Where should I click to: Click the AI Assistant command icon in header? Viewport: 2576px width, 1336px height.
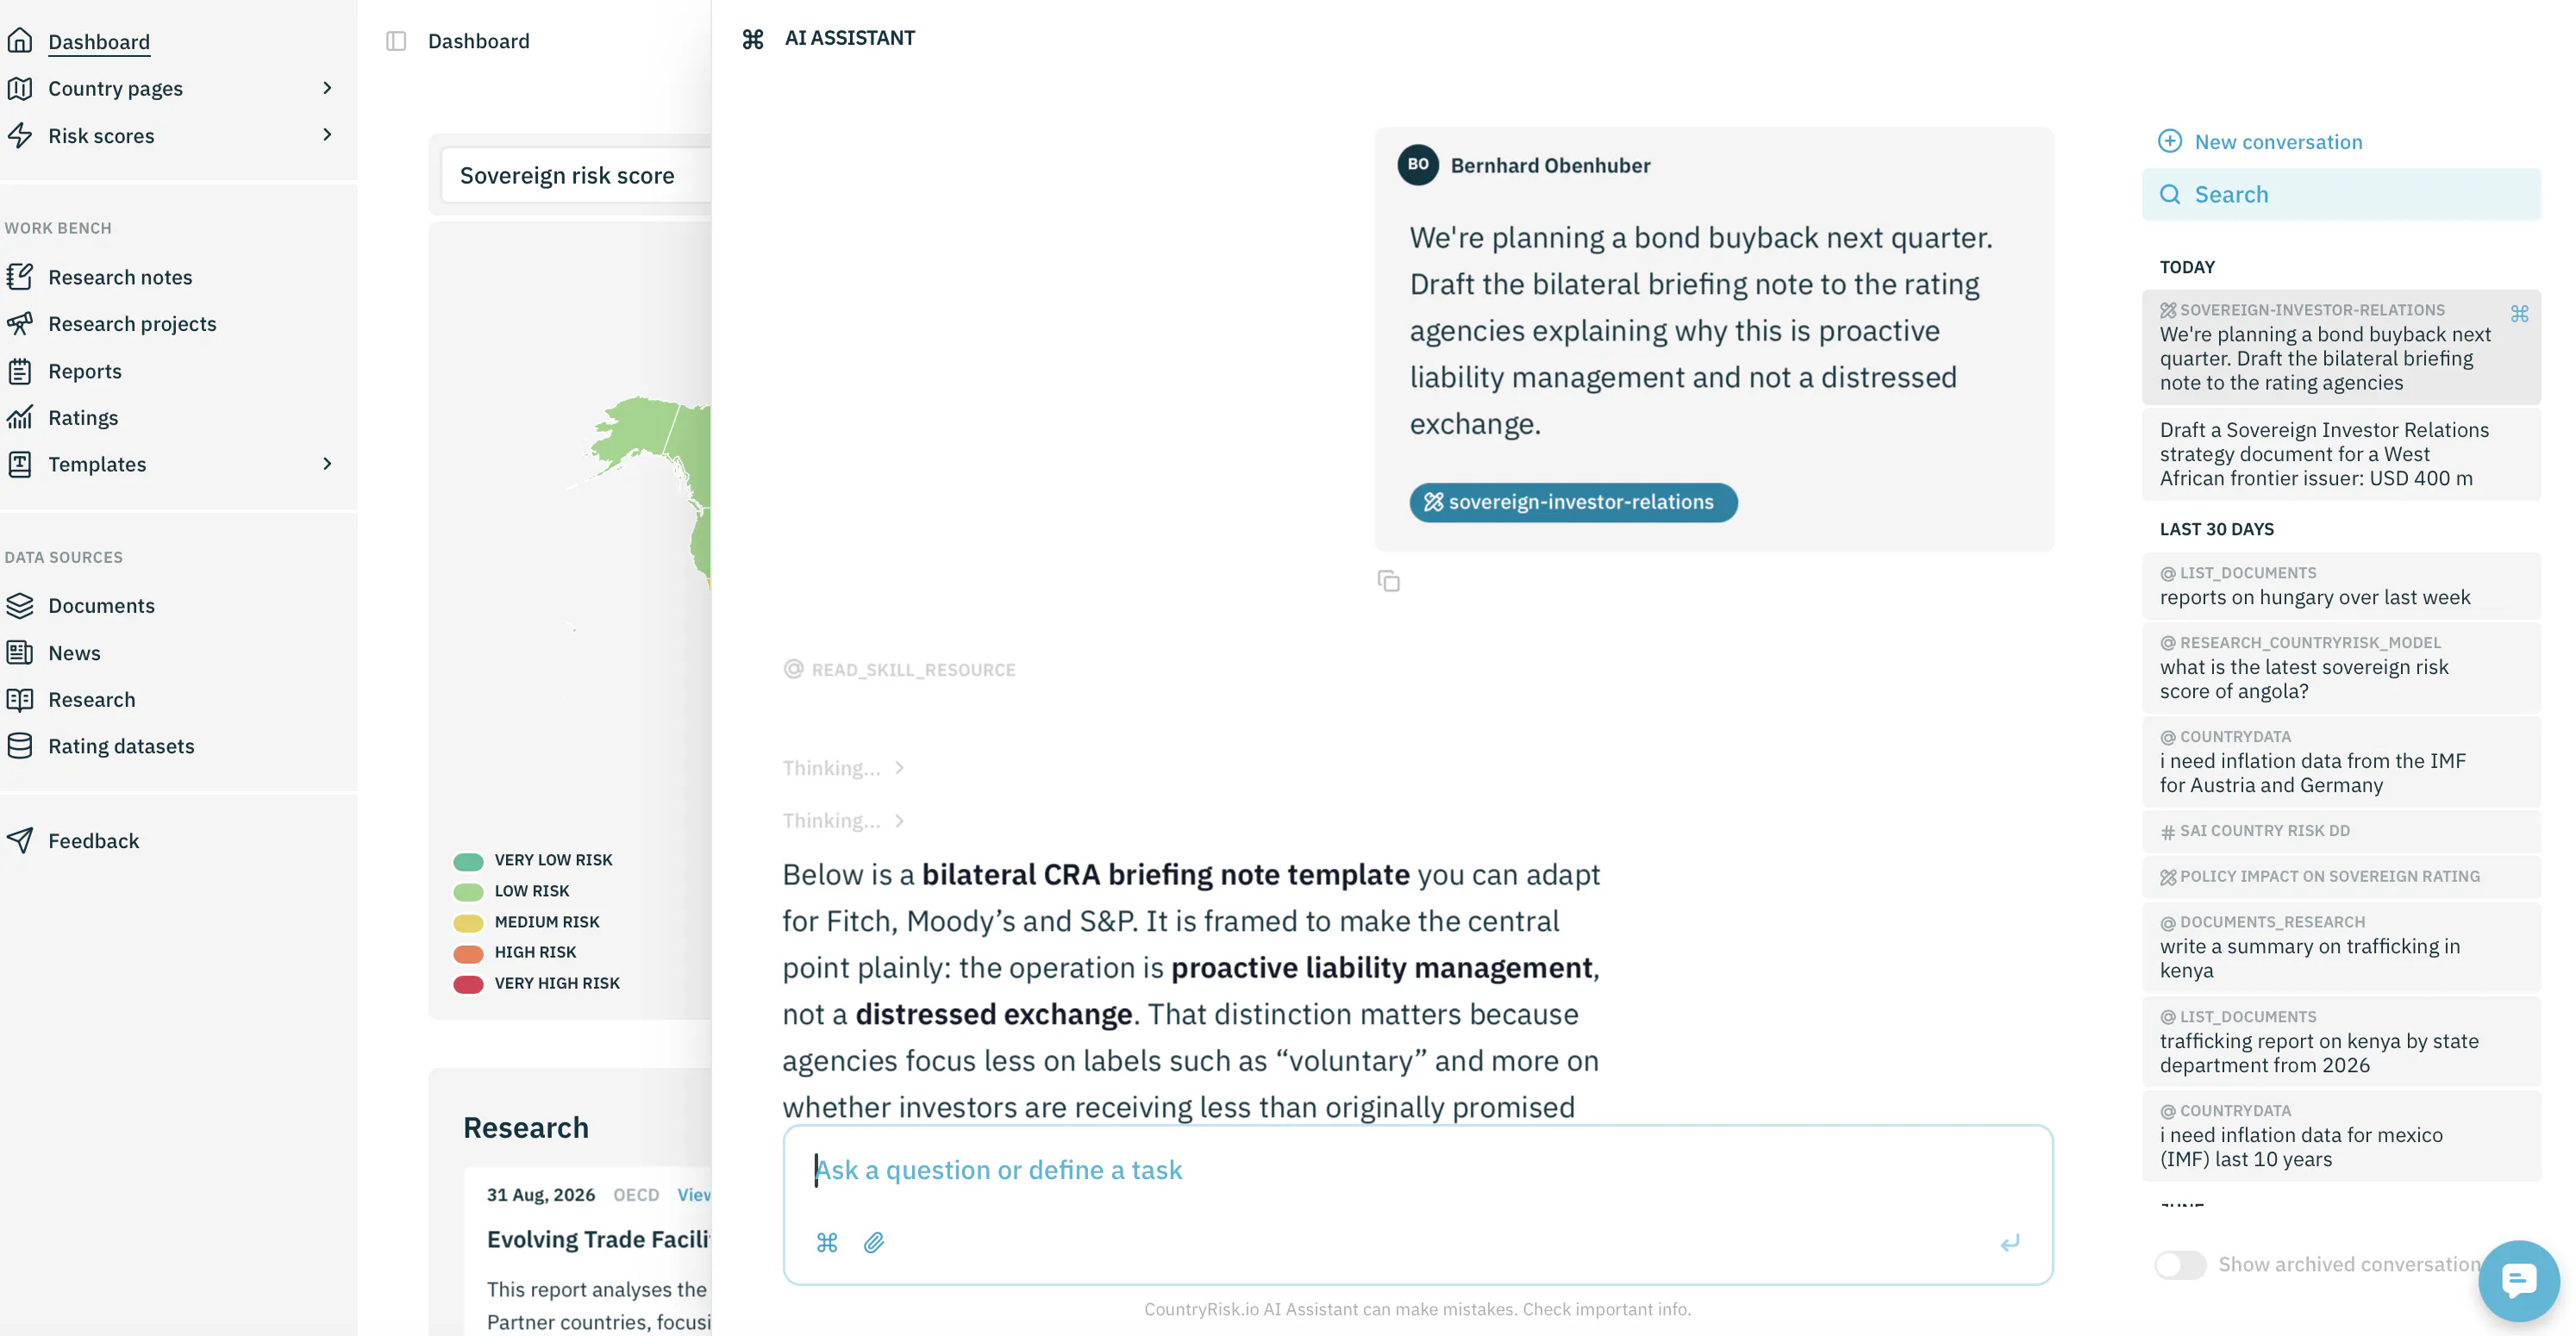[753, 39]
